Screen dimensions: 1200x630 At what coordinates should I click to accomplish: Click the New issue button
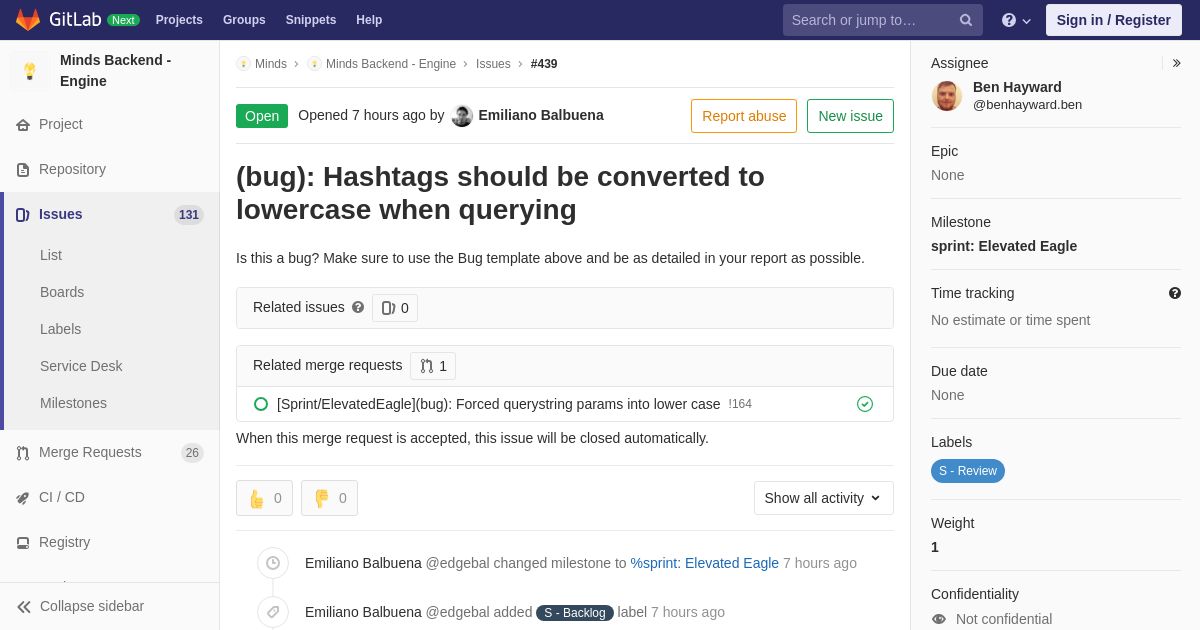pos(850,116)
